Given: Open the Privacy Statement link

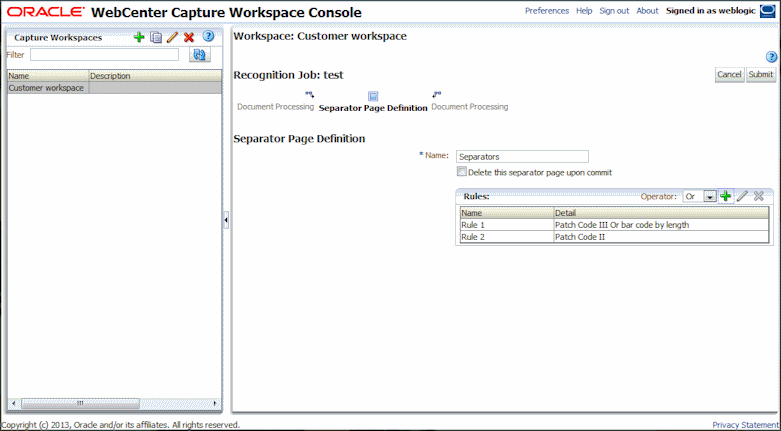Looking at the screenshot, I should [747, 425].
